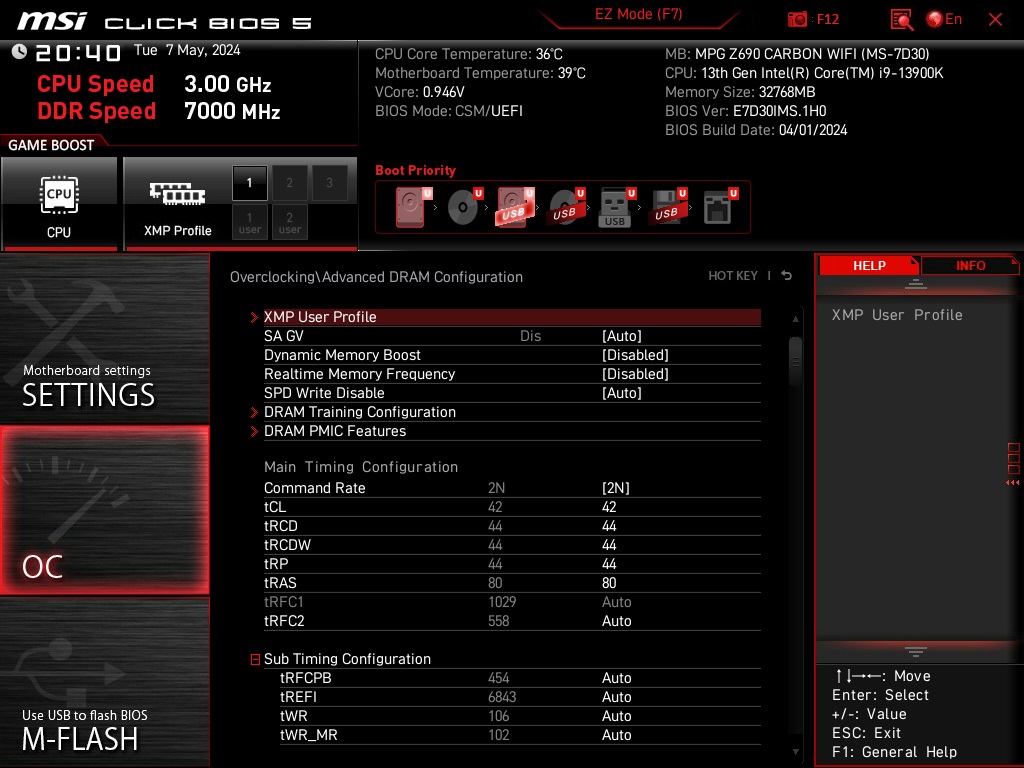Image resolution: width=1024 pixels, height=768 pixels.
Task: Select the network boot device icon
Action: point(720,207)
